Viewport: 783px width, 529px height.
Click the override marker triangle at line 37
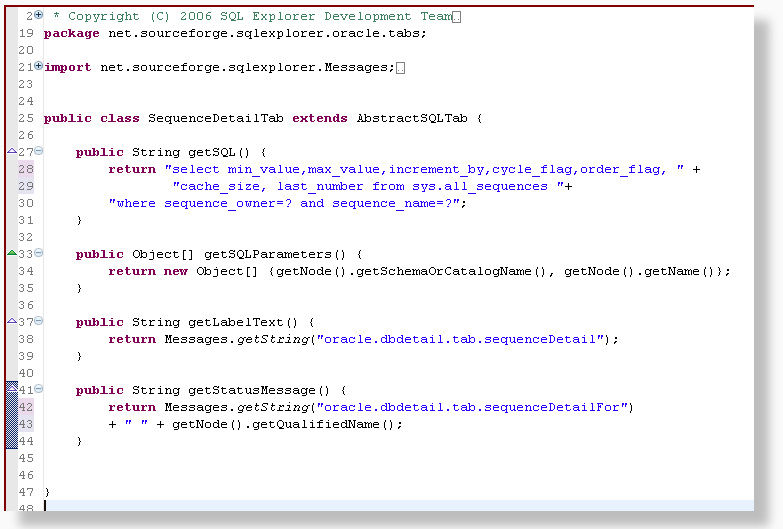(12, 321)
